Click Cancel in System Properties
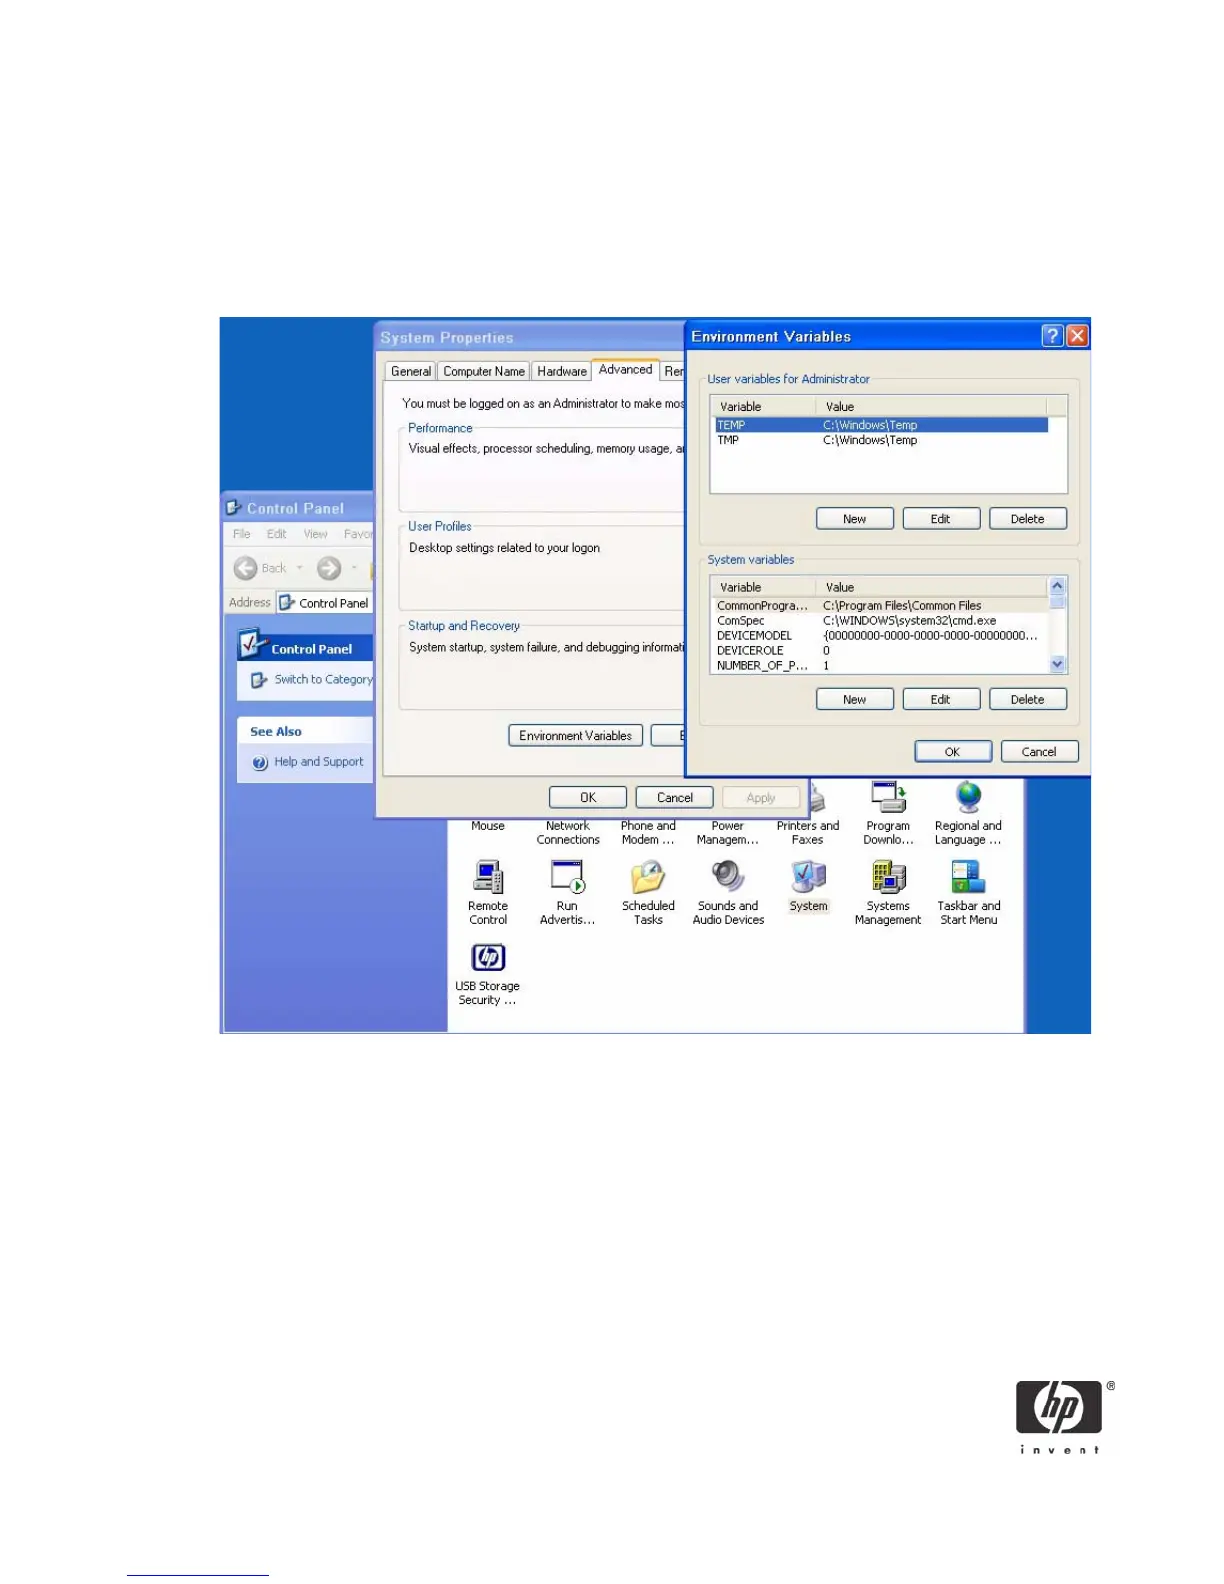Screen dimensions: 1224x1584 pos(675,798)
